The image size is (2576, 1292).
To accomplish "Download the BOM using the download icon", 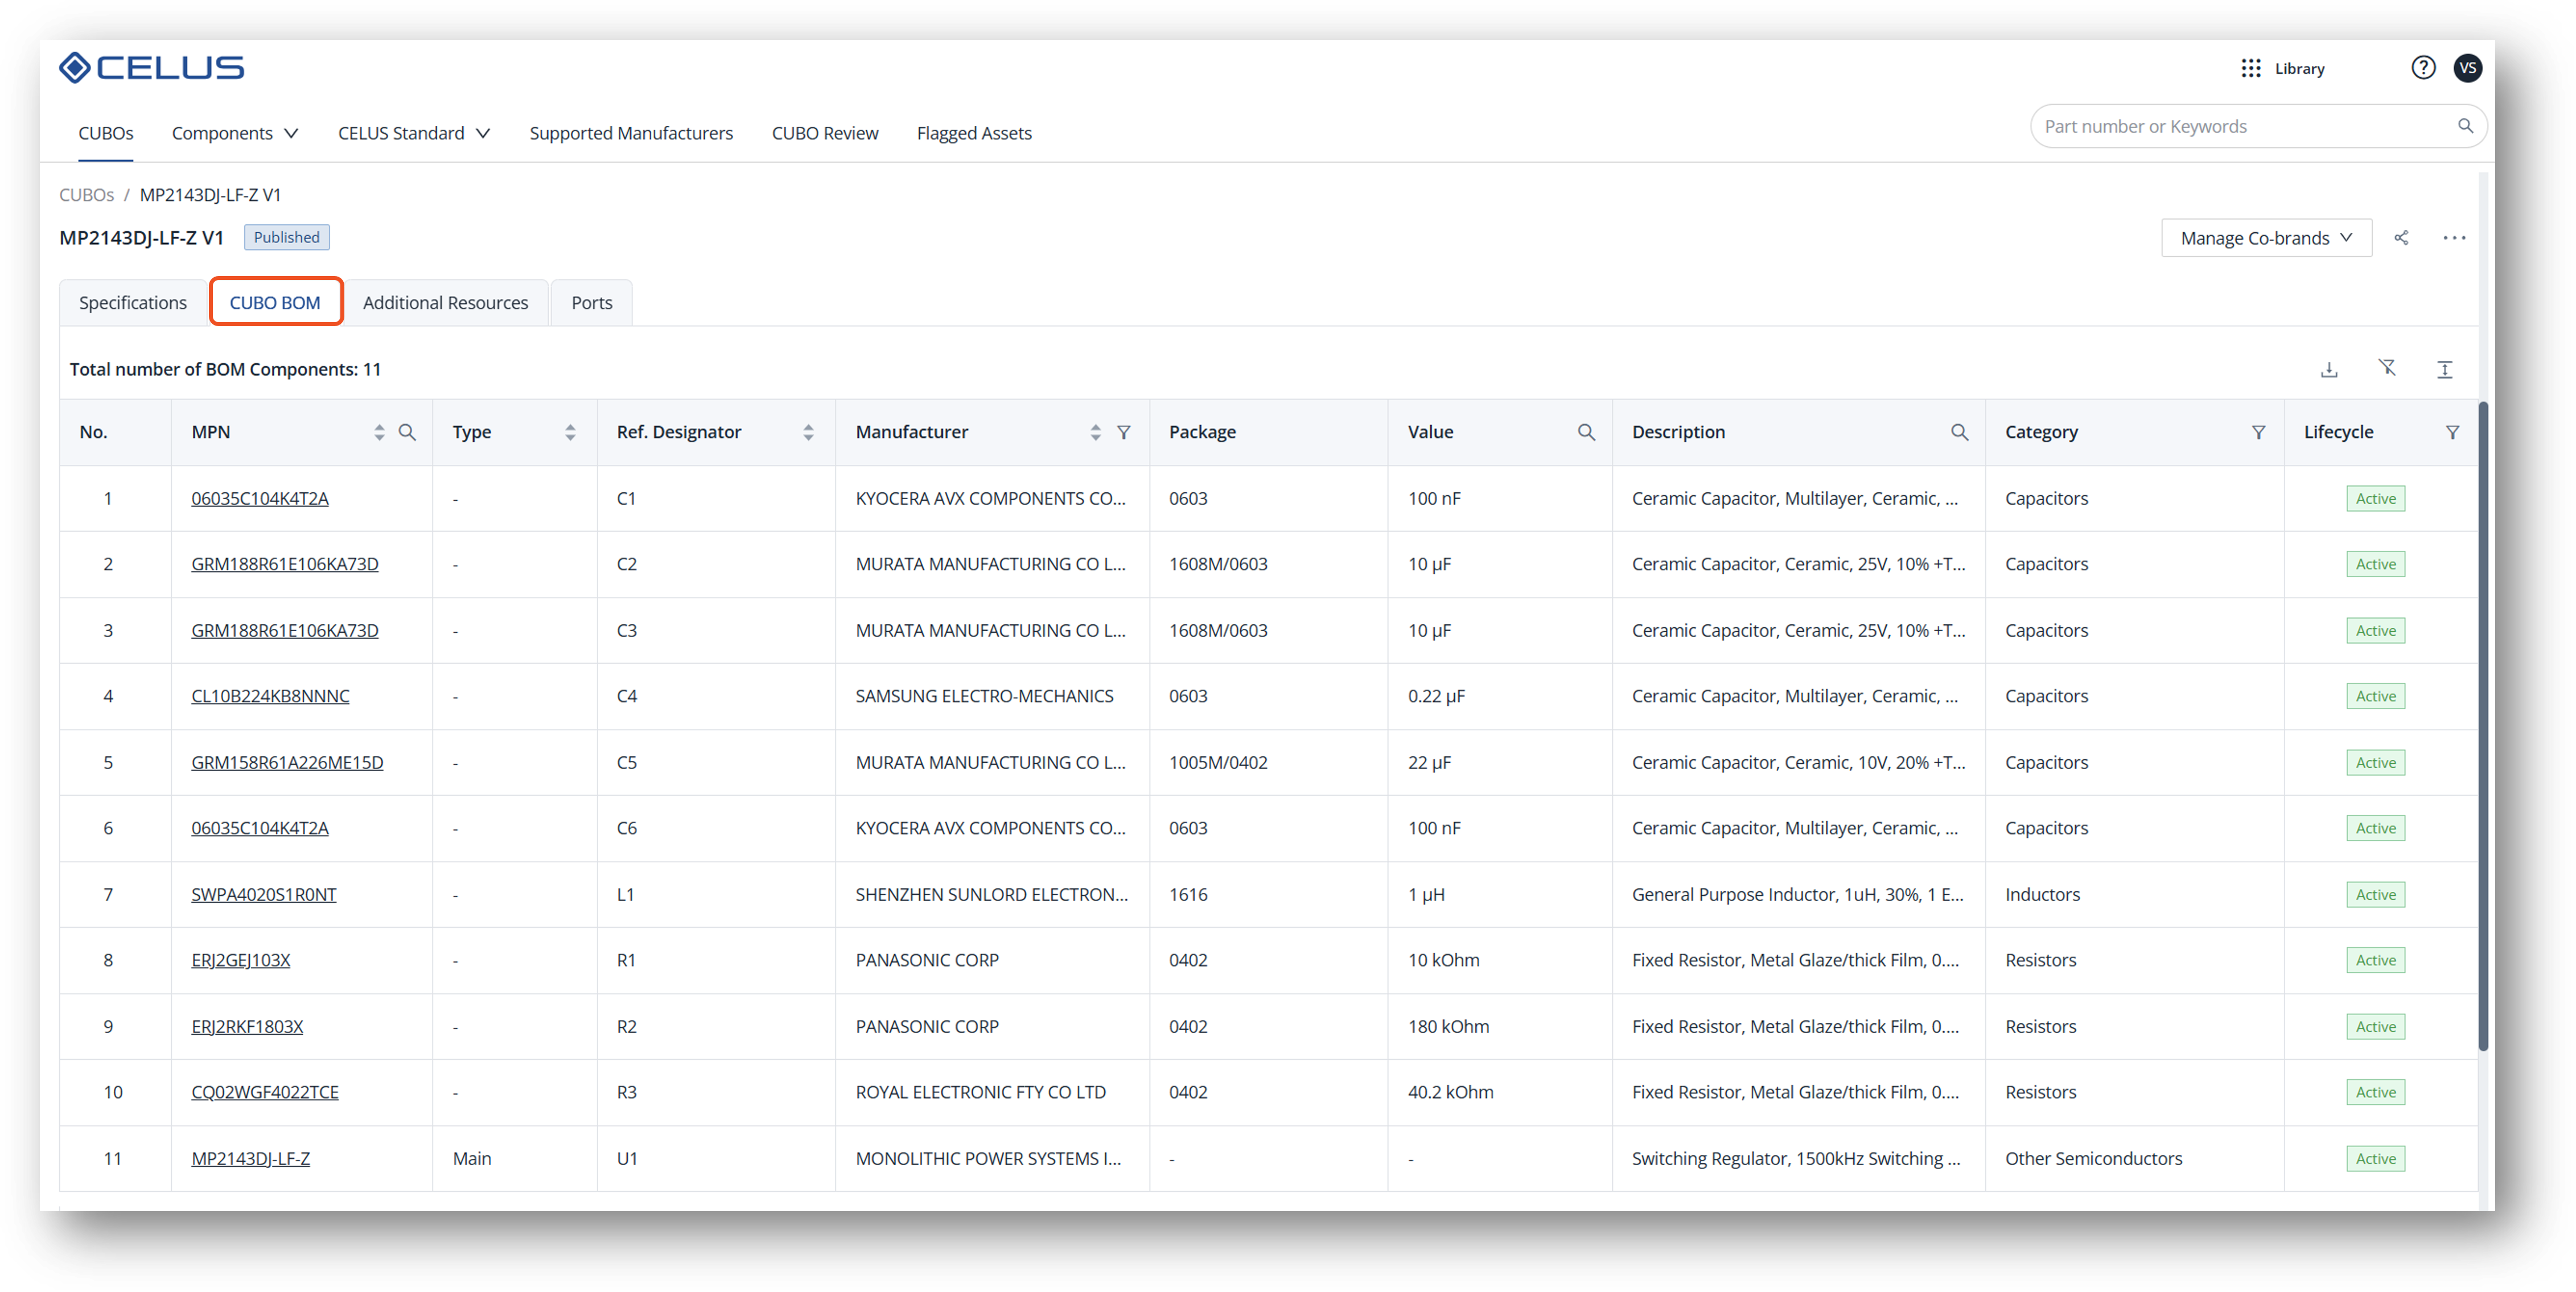I will coord(2329,369).
